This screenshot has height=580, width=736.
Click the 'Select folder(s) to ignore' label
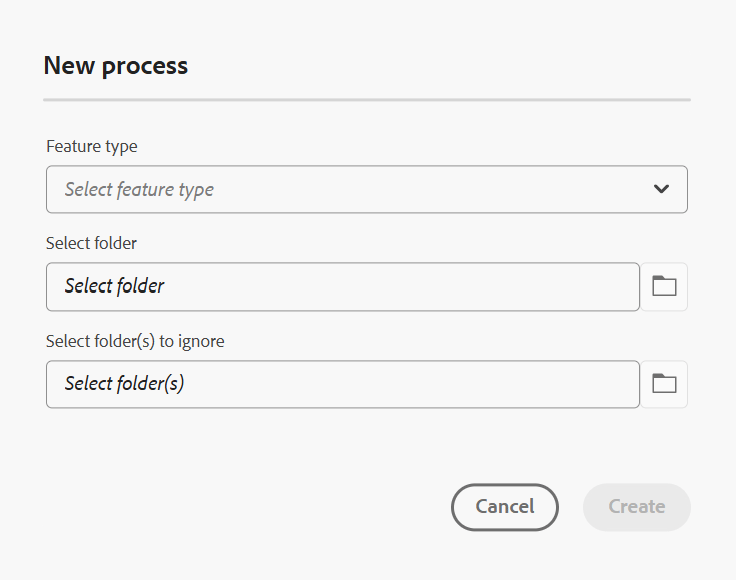pos(135,341)
